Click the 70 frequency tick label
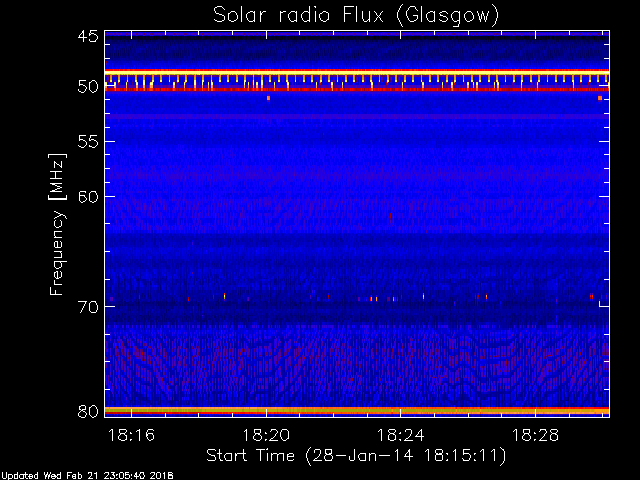Viewport: 640px width, 480px height. 88,307
